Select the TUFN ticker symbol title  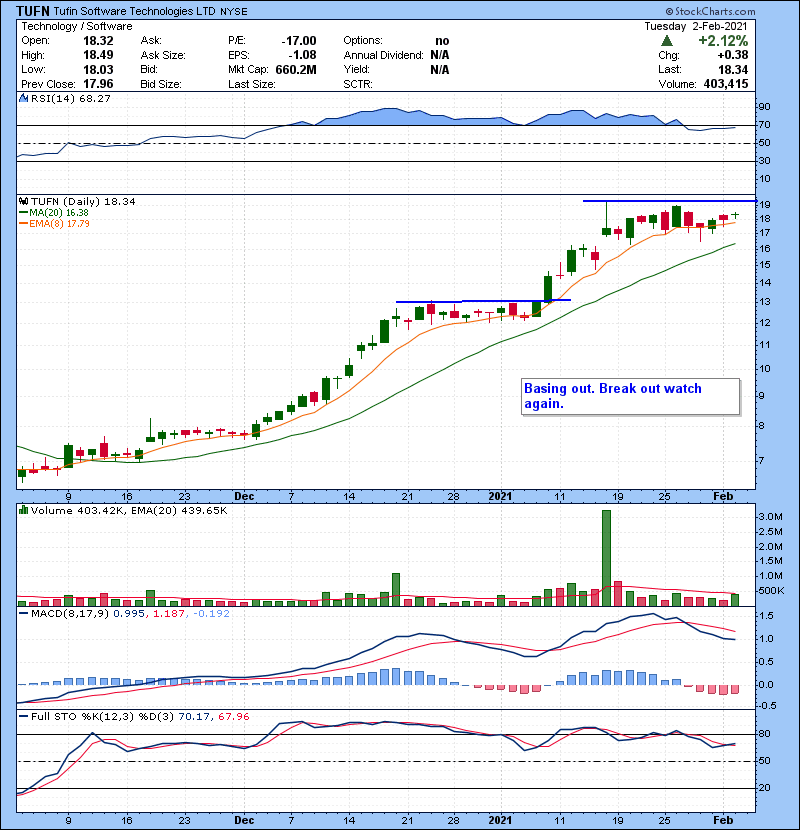point(33,11)
